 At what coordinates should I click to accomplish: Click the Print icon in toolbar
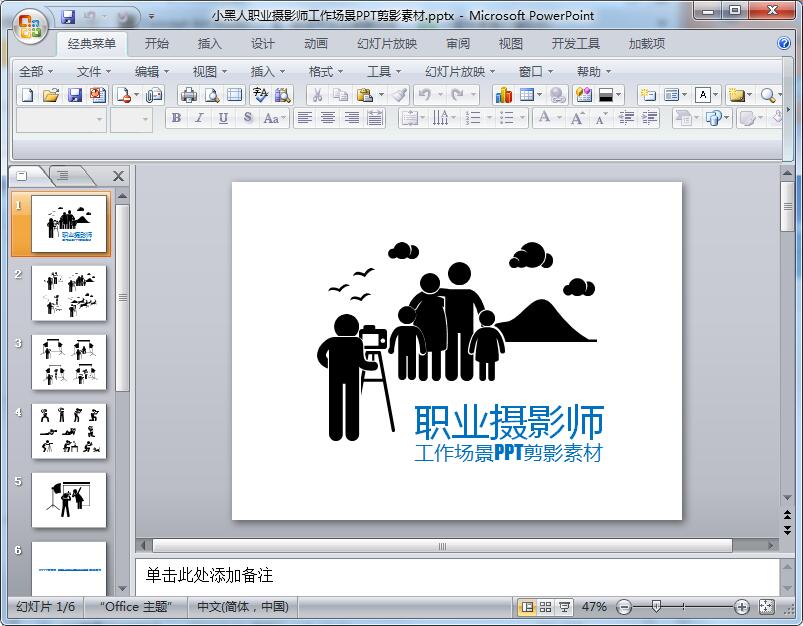188,95
